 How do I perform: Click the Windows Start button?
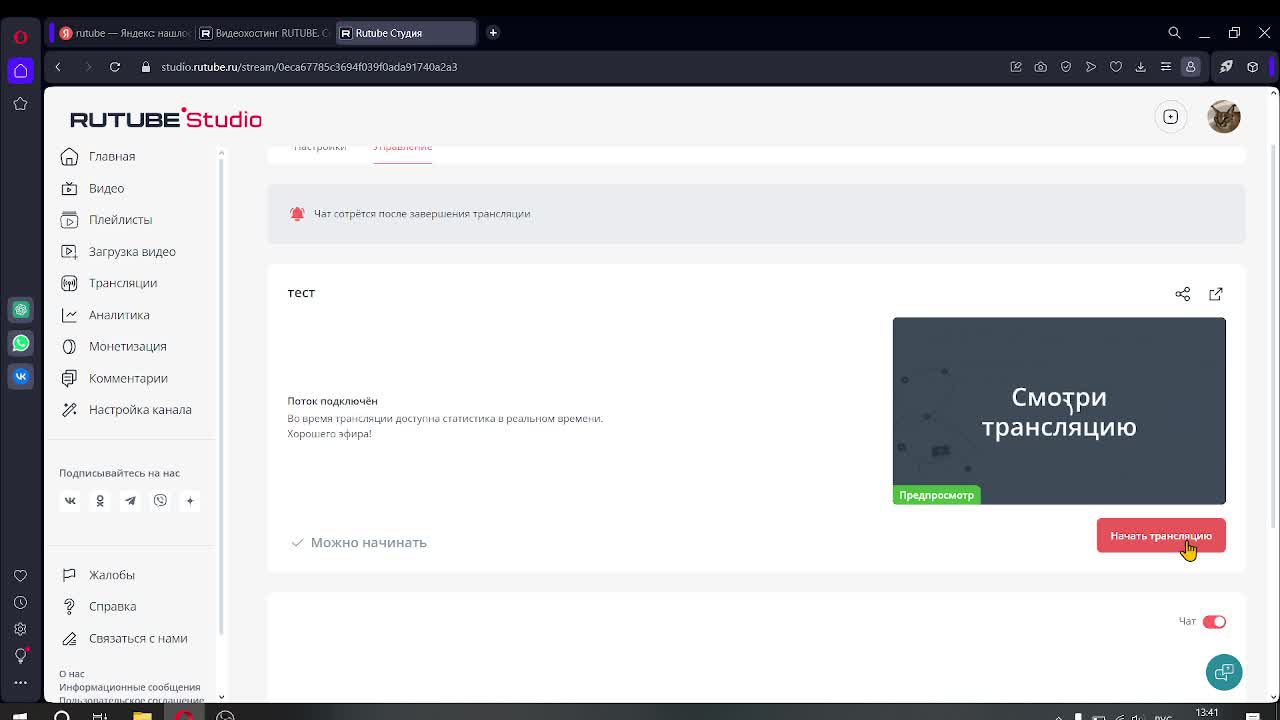tap(20, 716)
